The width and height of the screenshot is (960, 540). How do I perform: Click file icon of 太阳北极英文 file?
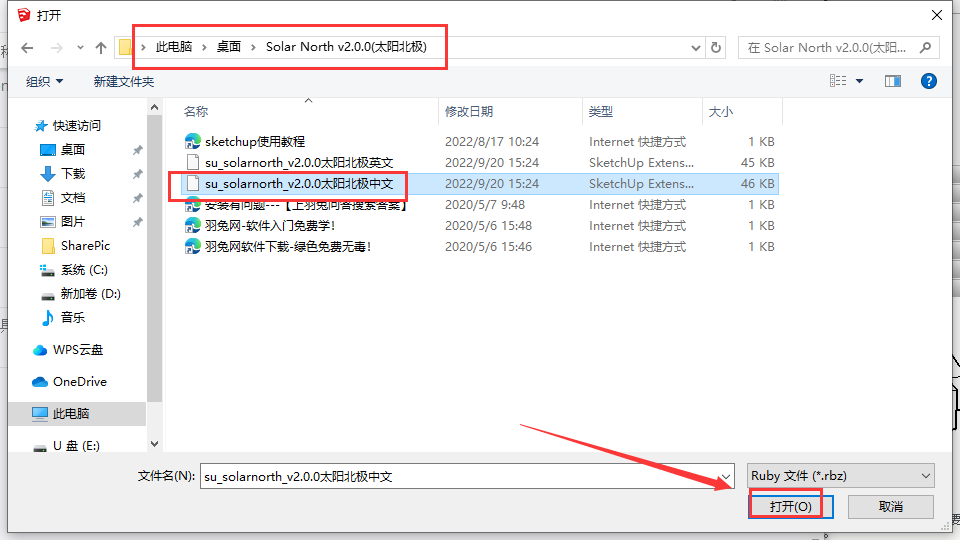[x=193, y=162]
